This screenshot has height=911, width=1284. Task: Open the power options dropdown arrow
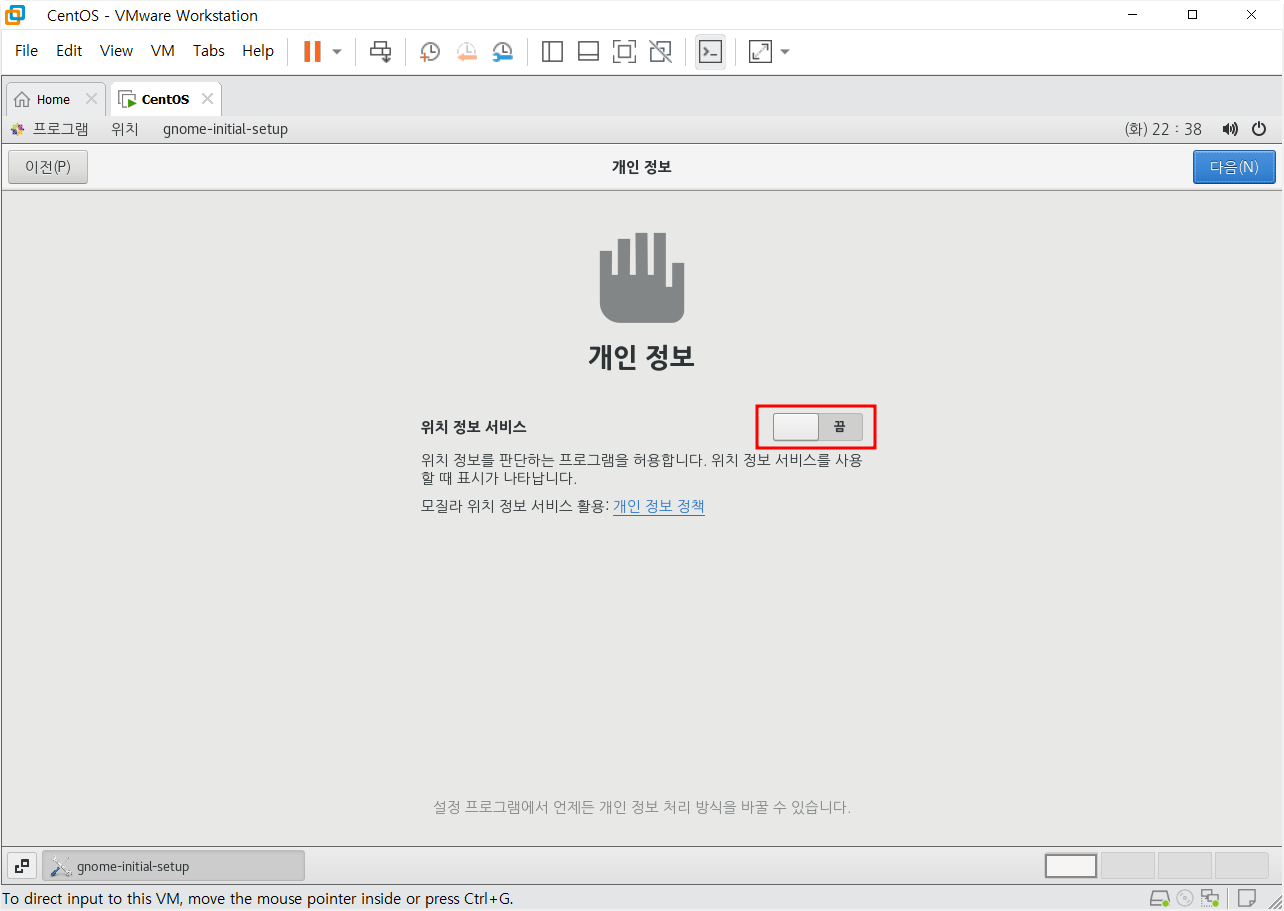(337, 51)
